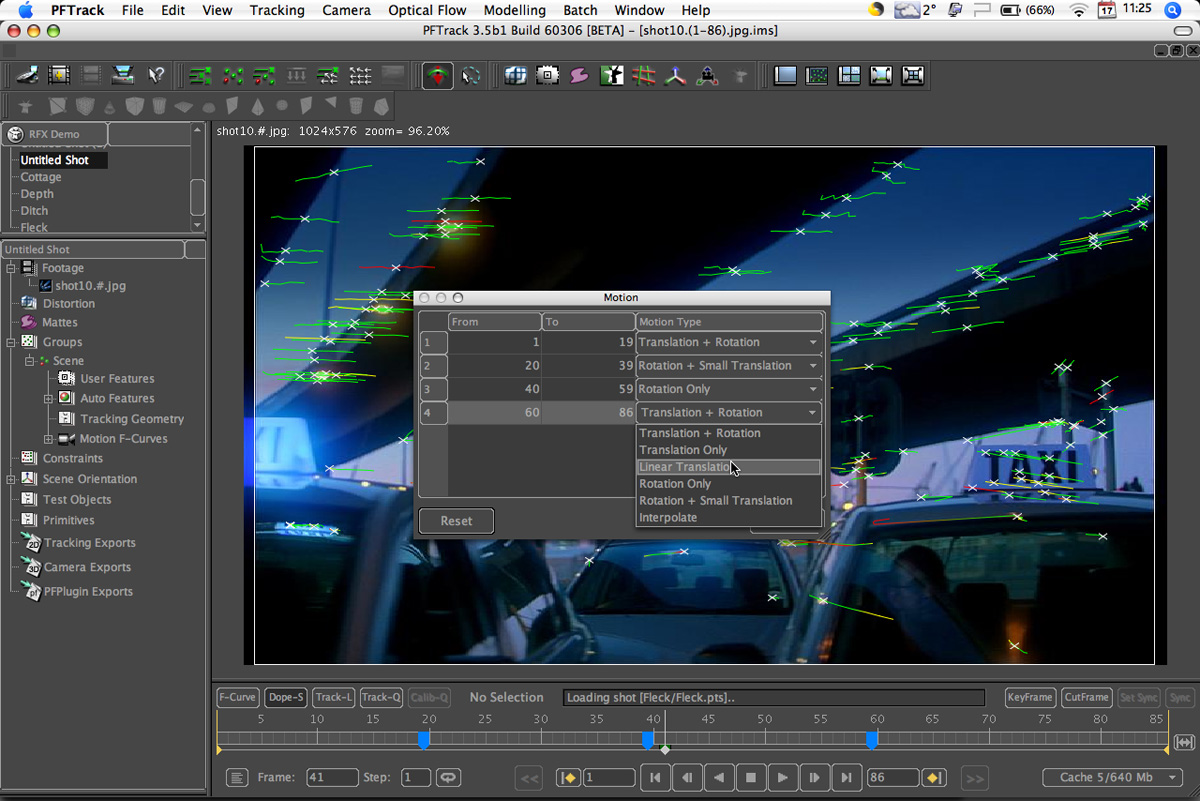Viewport: 1200px width, 801px height.
Task: Click the project list scrollbar thumb
Action: (x=197, y=196)
